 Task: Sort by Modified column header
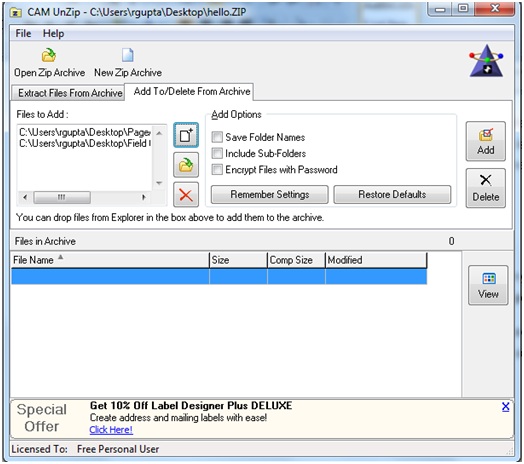[x=376, y=260]
